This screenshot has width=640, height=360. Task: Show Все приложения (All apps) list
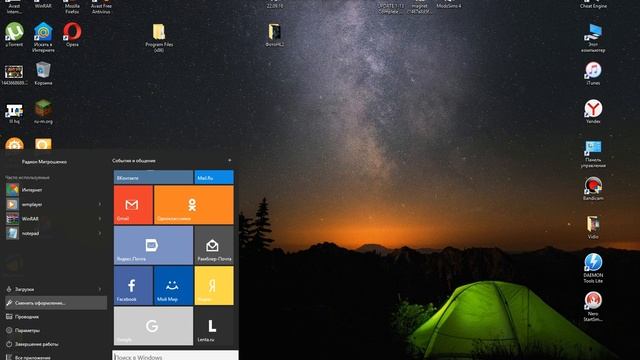[56, 357]
